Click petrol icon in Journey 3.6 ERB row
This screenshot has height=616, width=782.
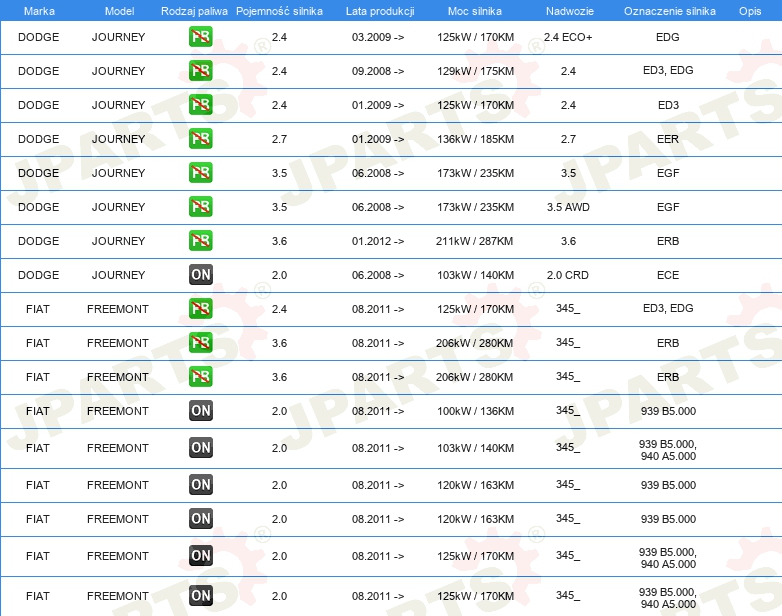(200, 240)
